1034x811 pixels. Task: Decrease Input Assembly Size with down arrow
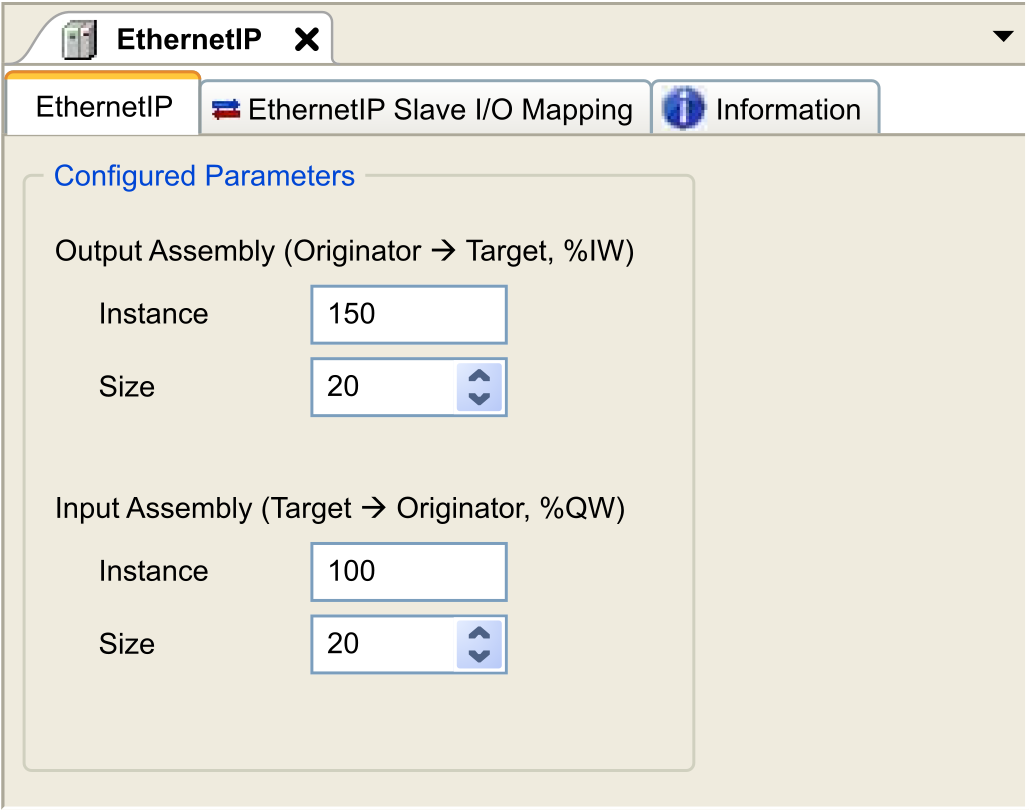pyautogui.click(x=479, y=656)
